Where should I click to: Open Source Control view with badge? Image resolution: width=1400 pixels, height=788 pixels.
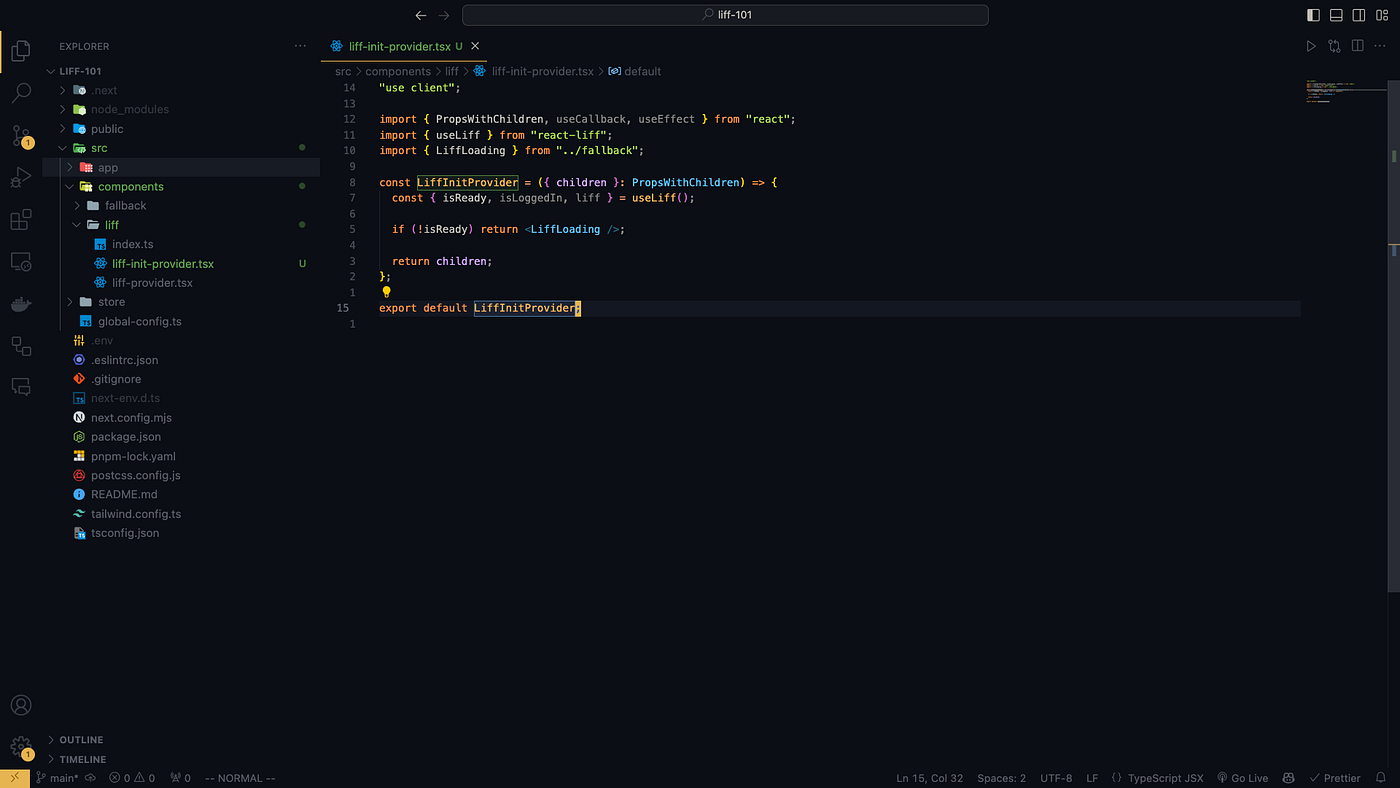[20, 136]
